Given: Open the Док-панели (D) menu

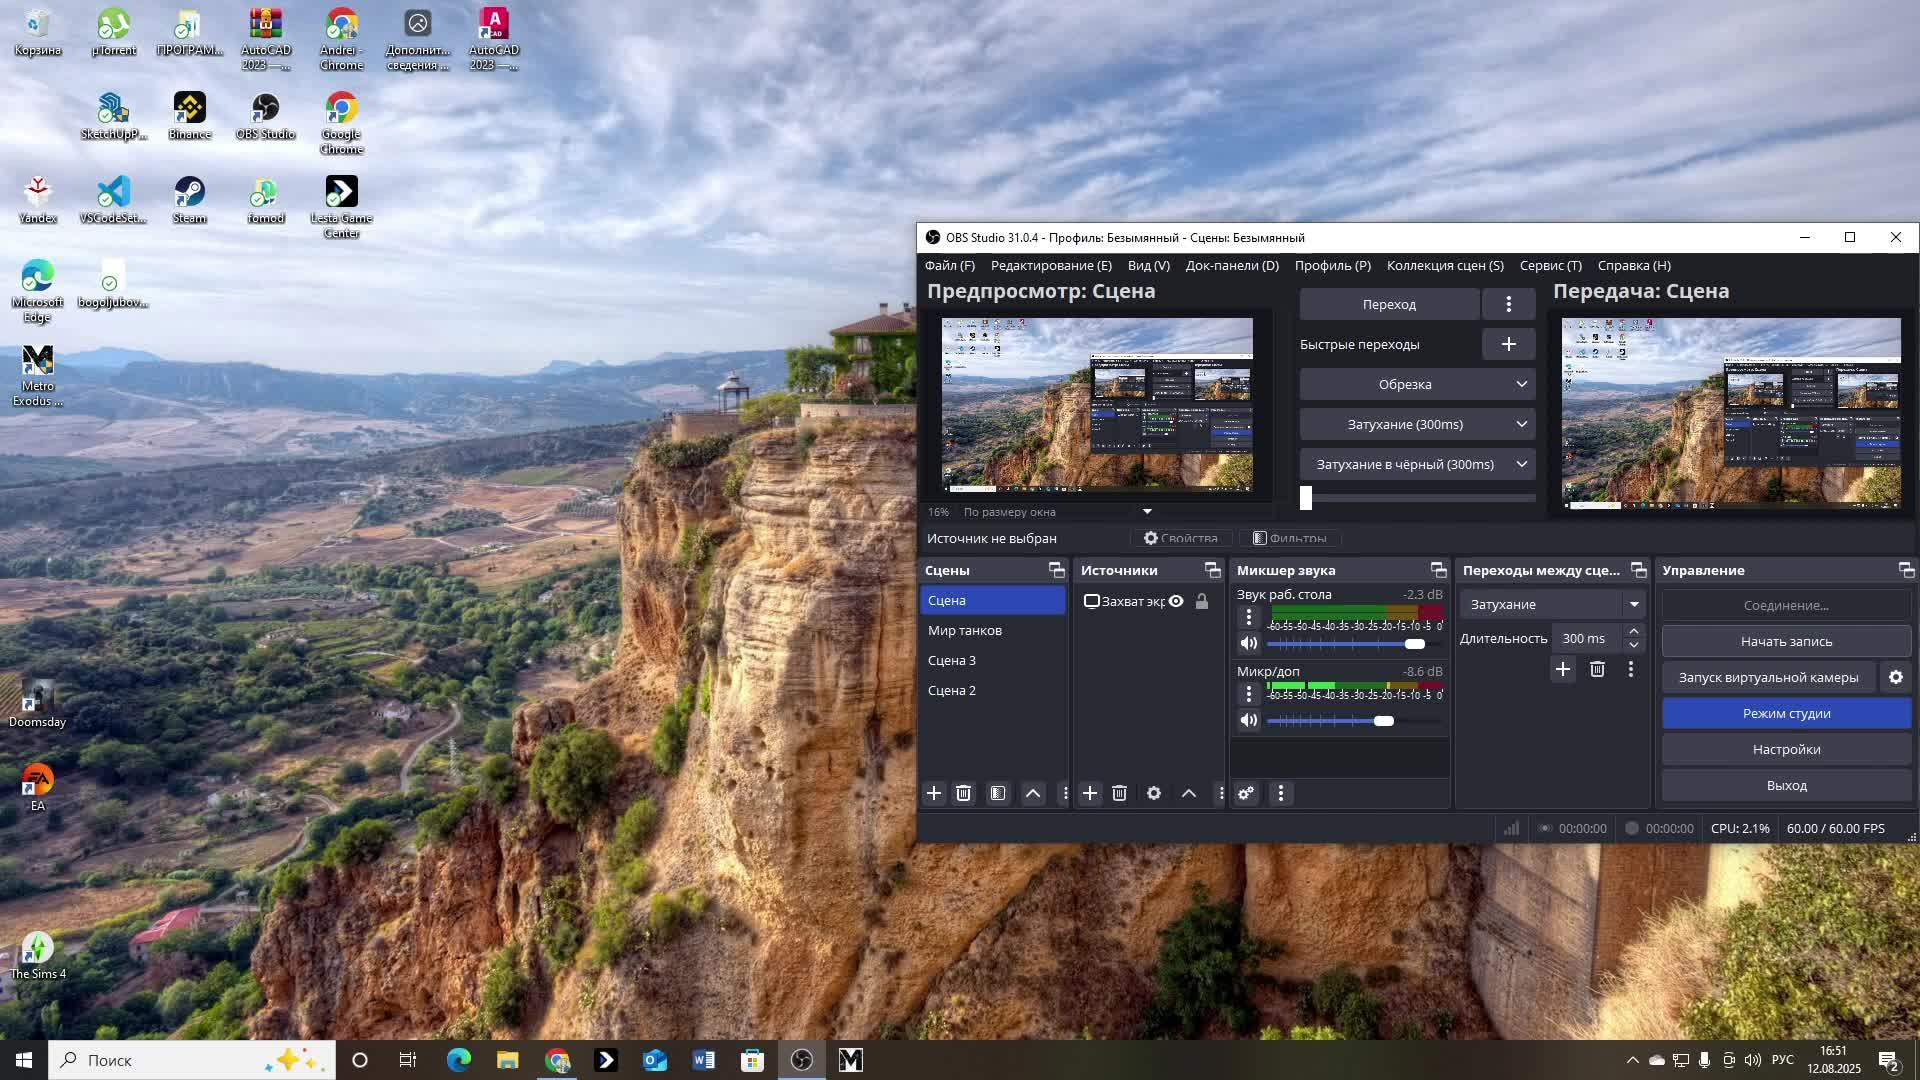Looking at the screenshot, I should 1231,265.
